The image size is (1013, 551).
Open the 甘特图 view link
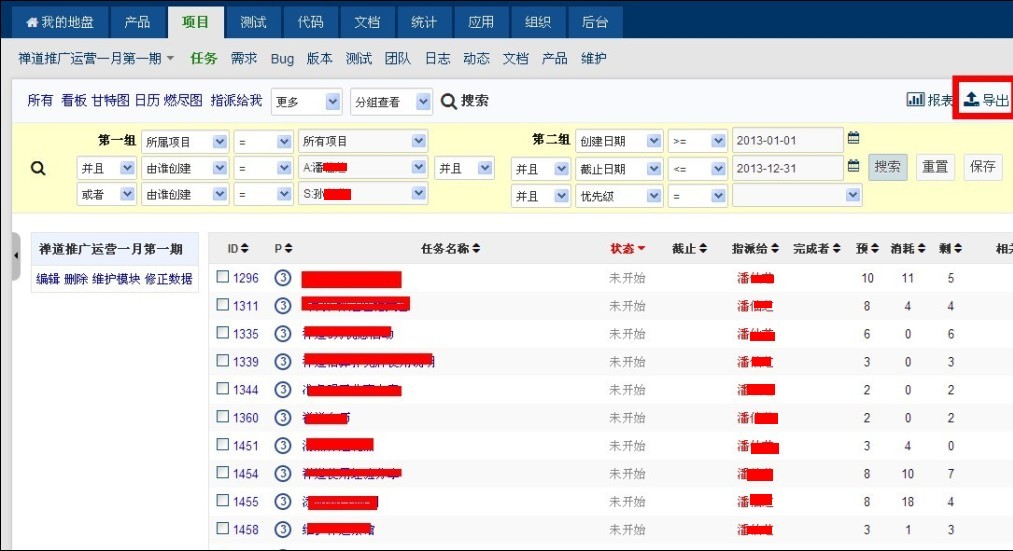110,100
